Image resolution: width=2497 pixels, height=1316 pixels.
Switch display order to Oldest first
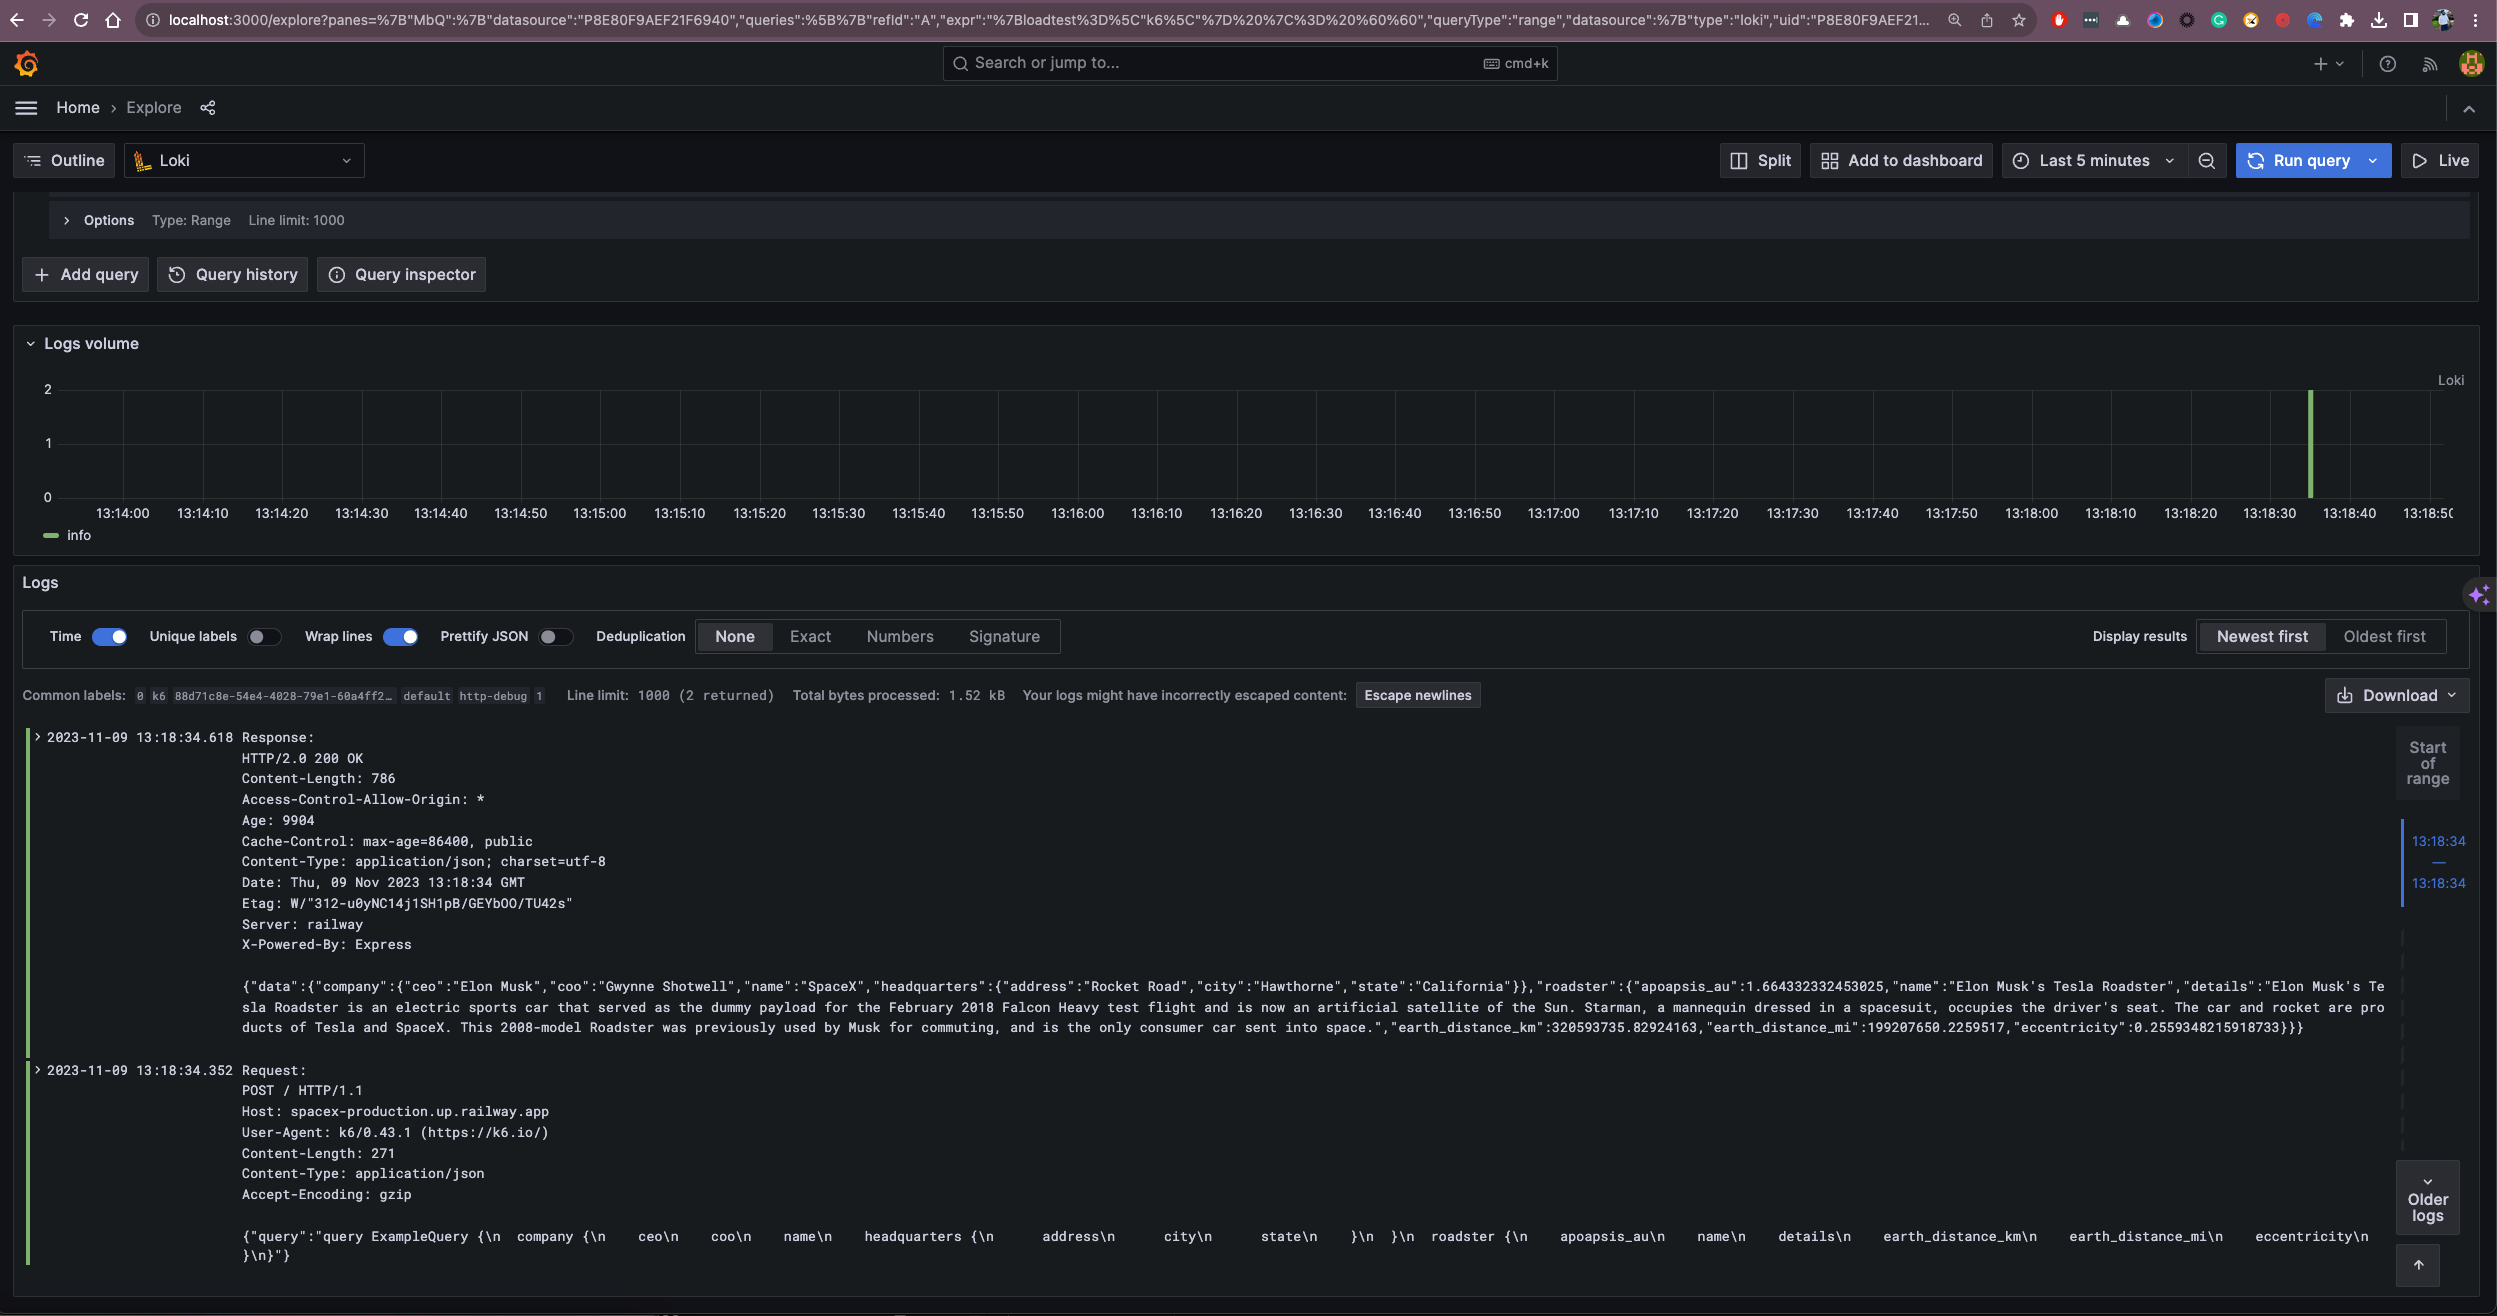[2384, 637]
